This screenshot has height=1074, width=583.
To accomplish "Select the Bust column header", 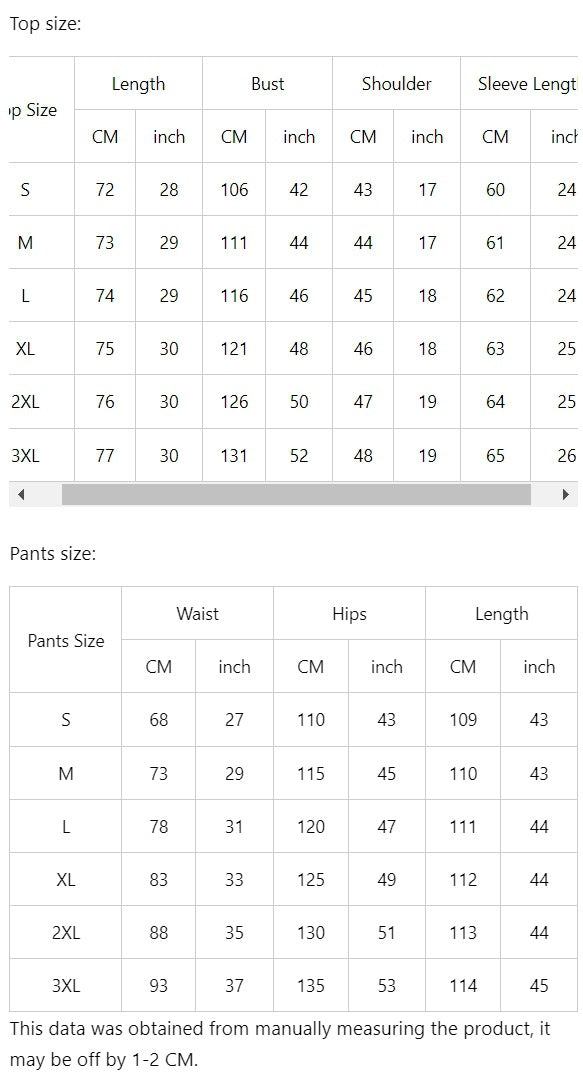I will coord(267,84).
